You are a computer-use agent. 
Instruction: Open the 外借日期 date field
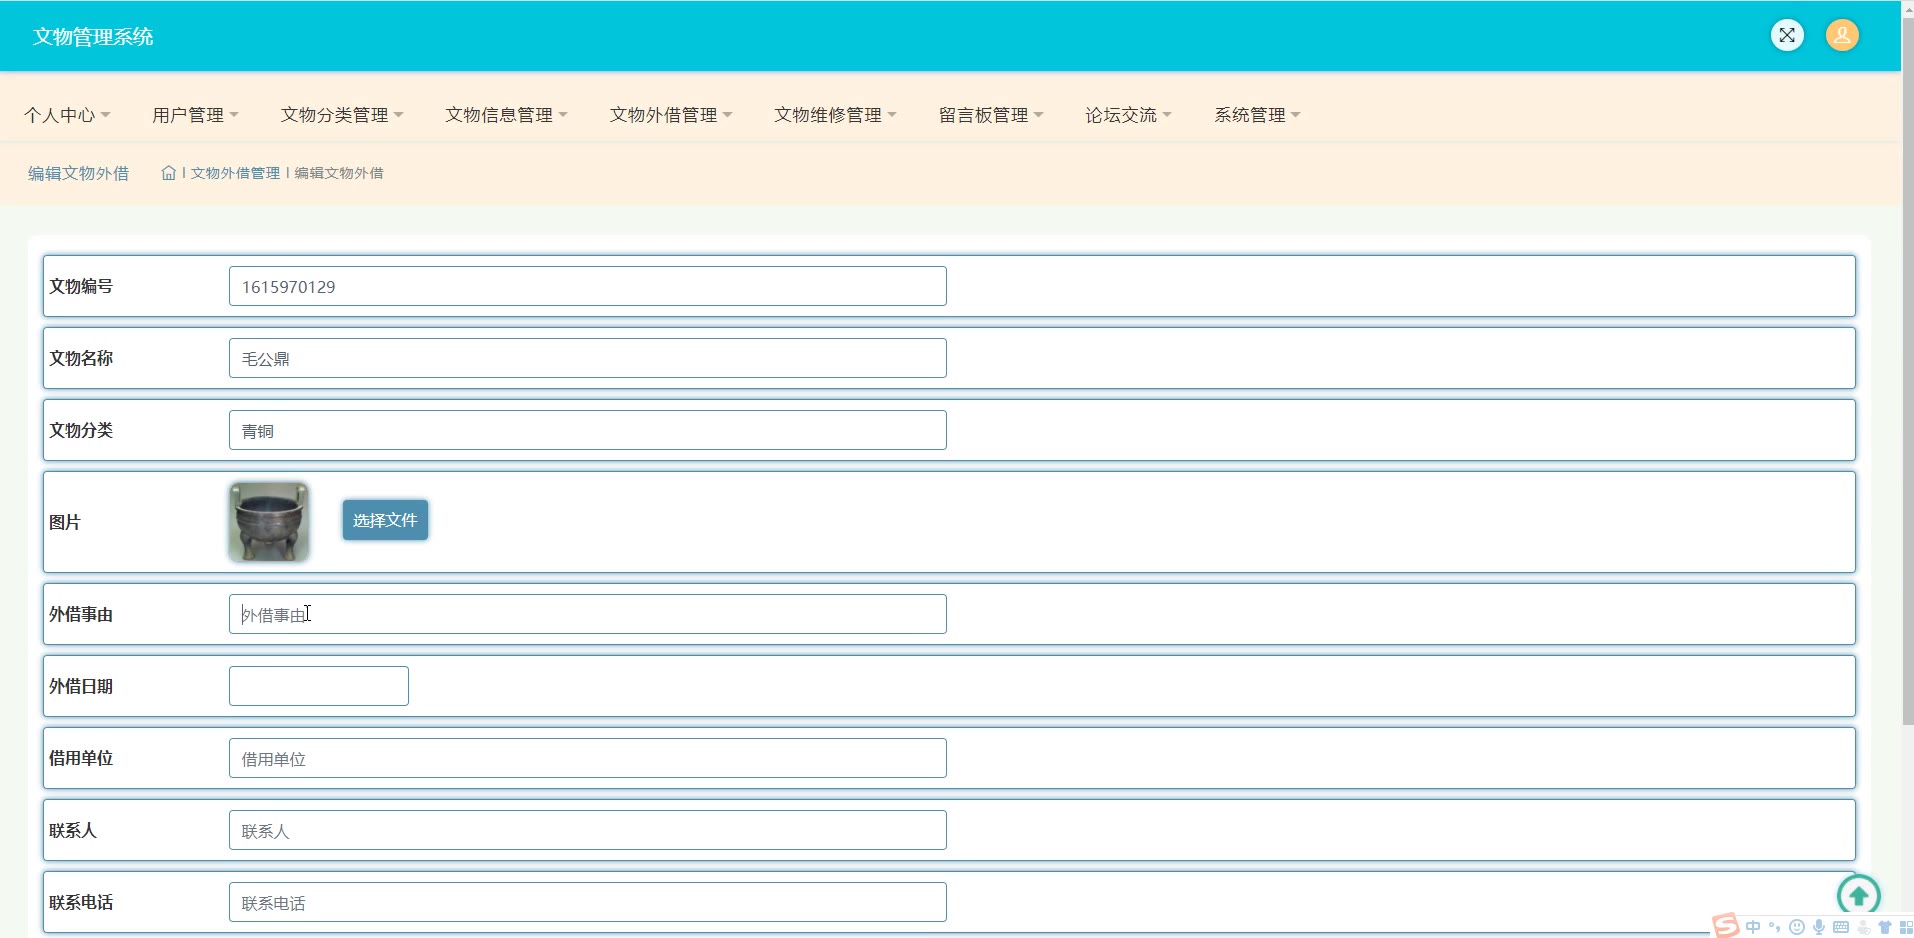pos(318,686)
